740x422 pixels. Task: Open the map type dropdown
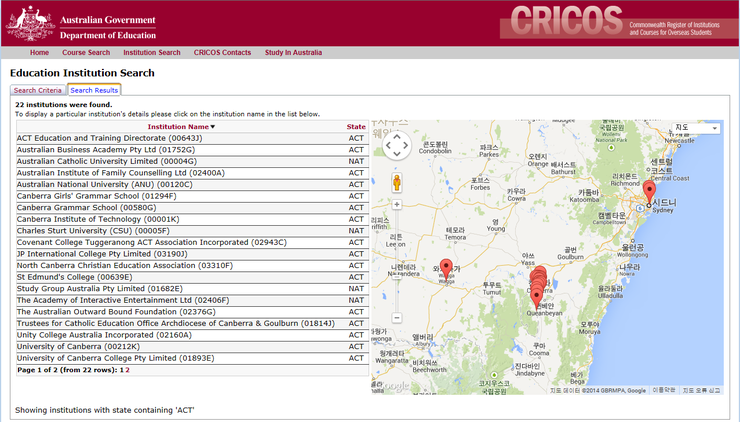click(696, 128)
